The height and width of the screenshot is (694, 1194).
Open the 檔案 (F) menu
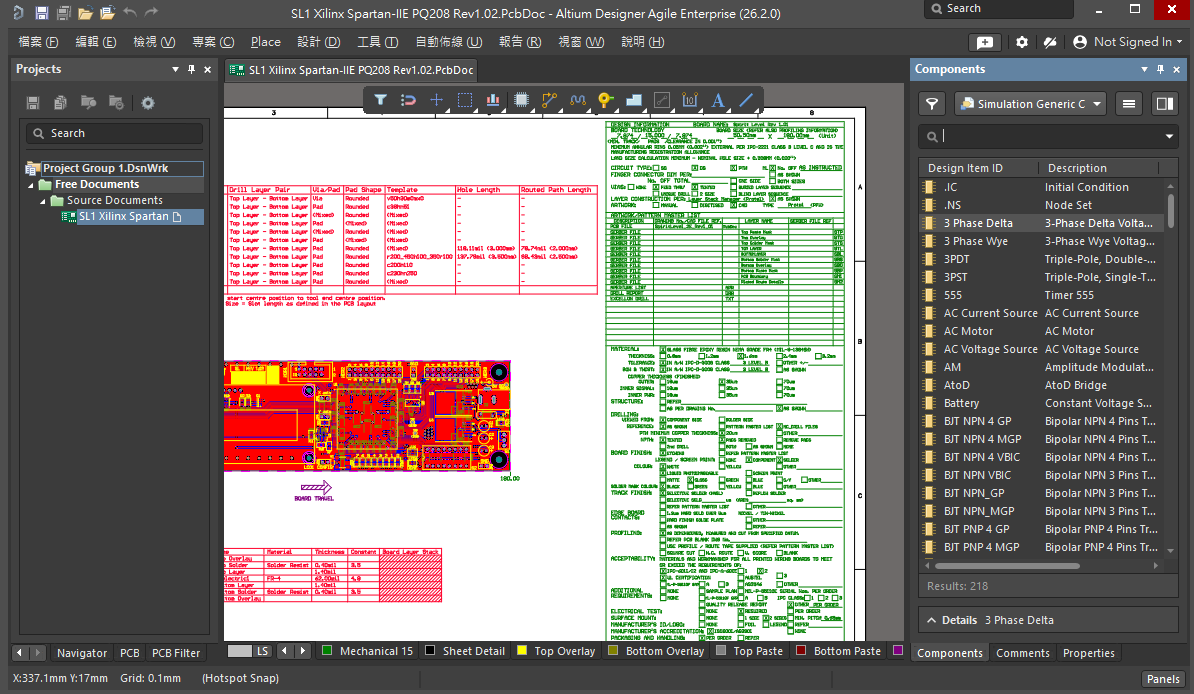(x=38, y=42)
